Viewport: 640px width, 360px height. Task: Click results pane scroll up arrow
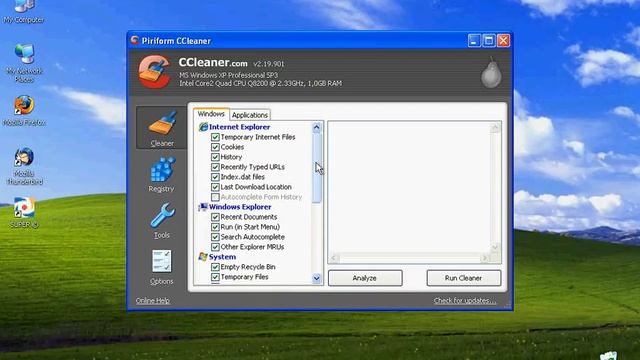click(x=495, y=127)
